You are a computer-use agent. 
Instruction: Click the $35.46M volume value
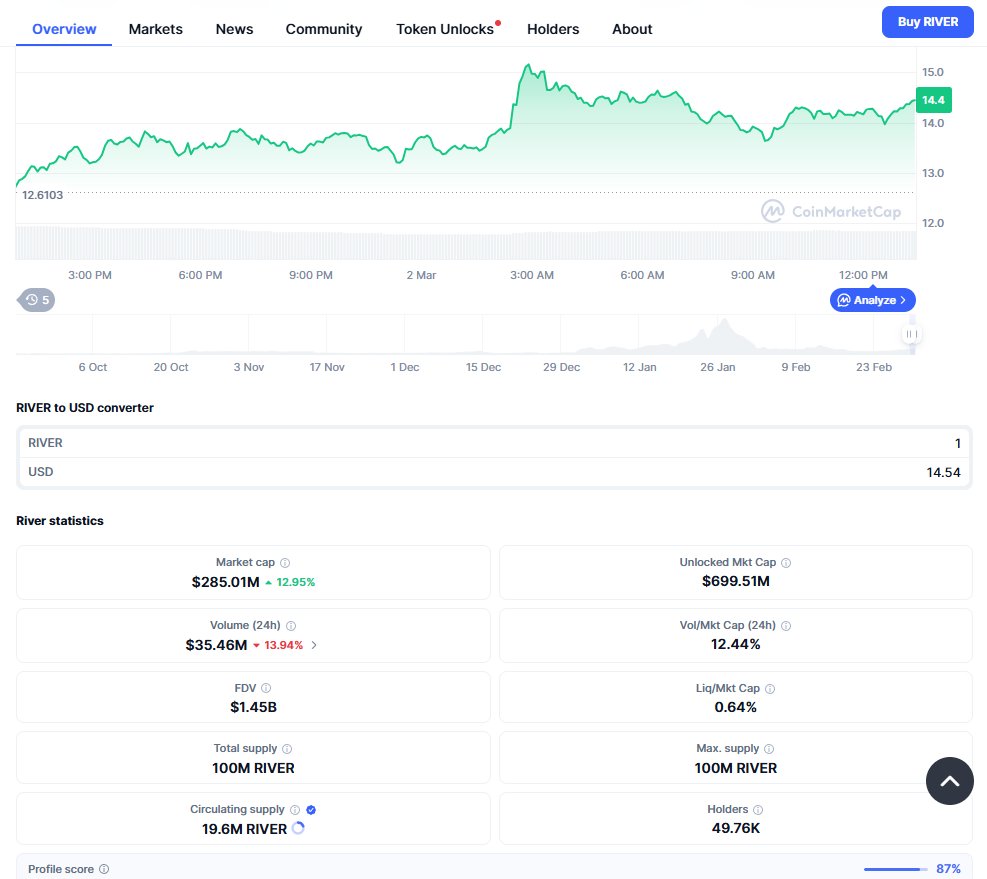point(216,645)
